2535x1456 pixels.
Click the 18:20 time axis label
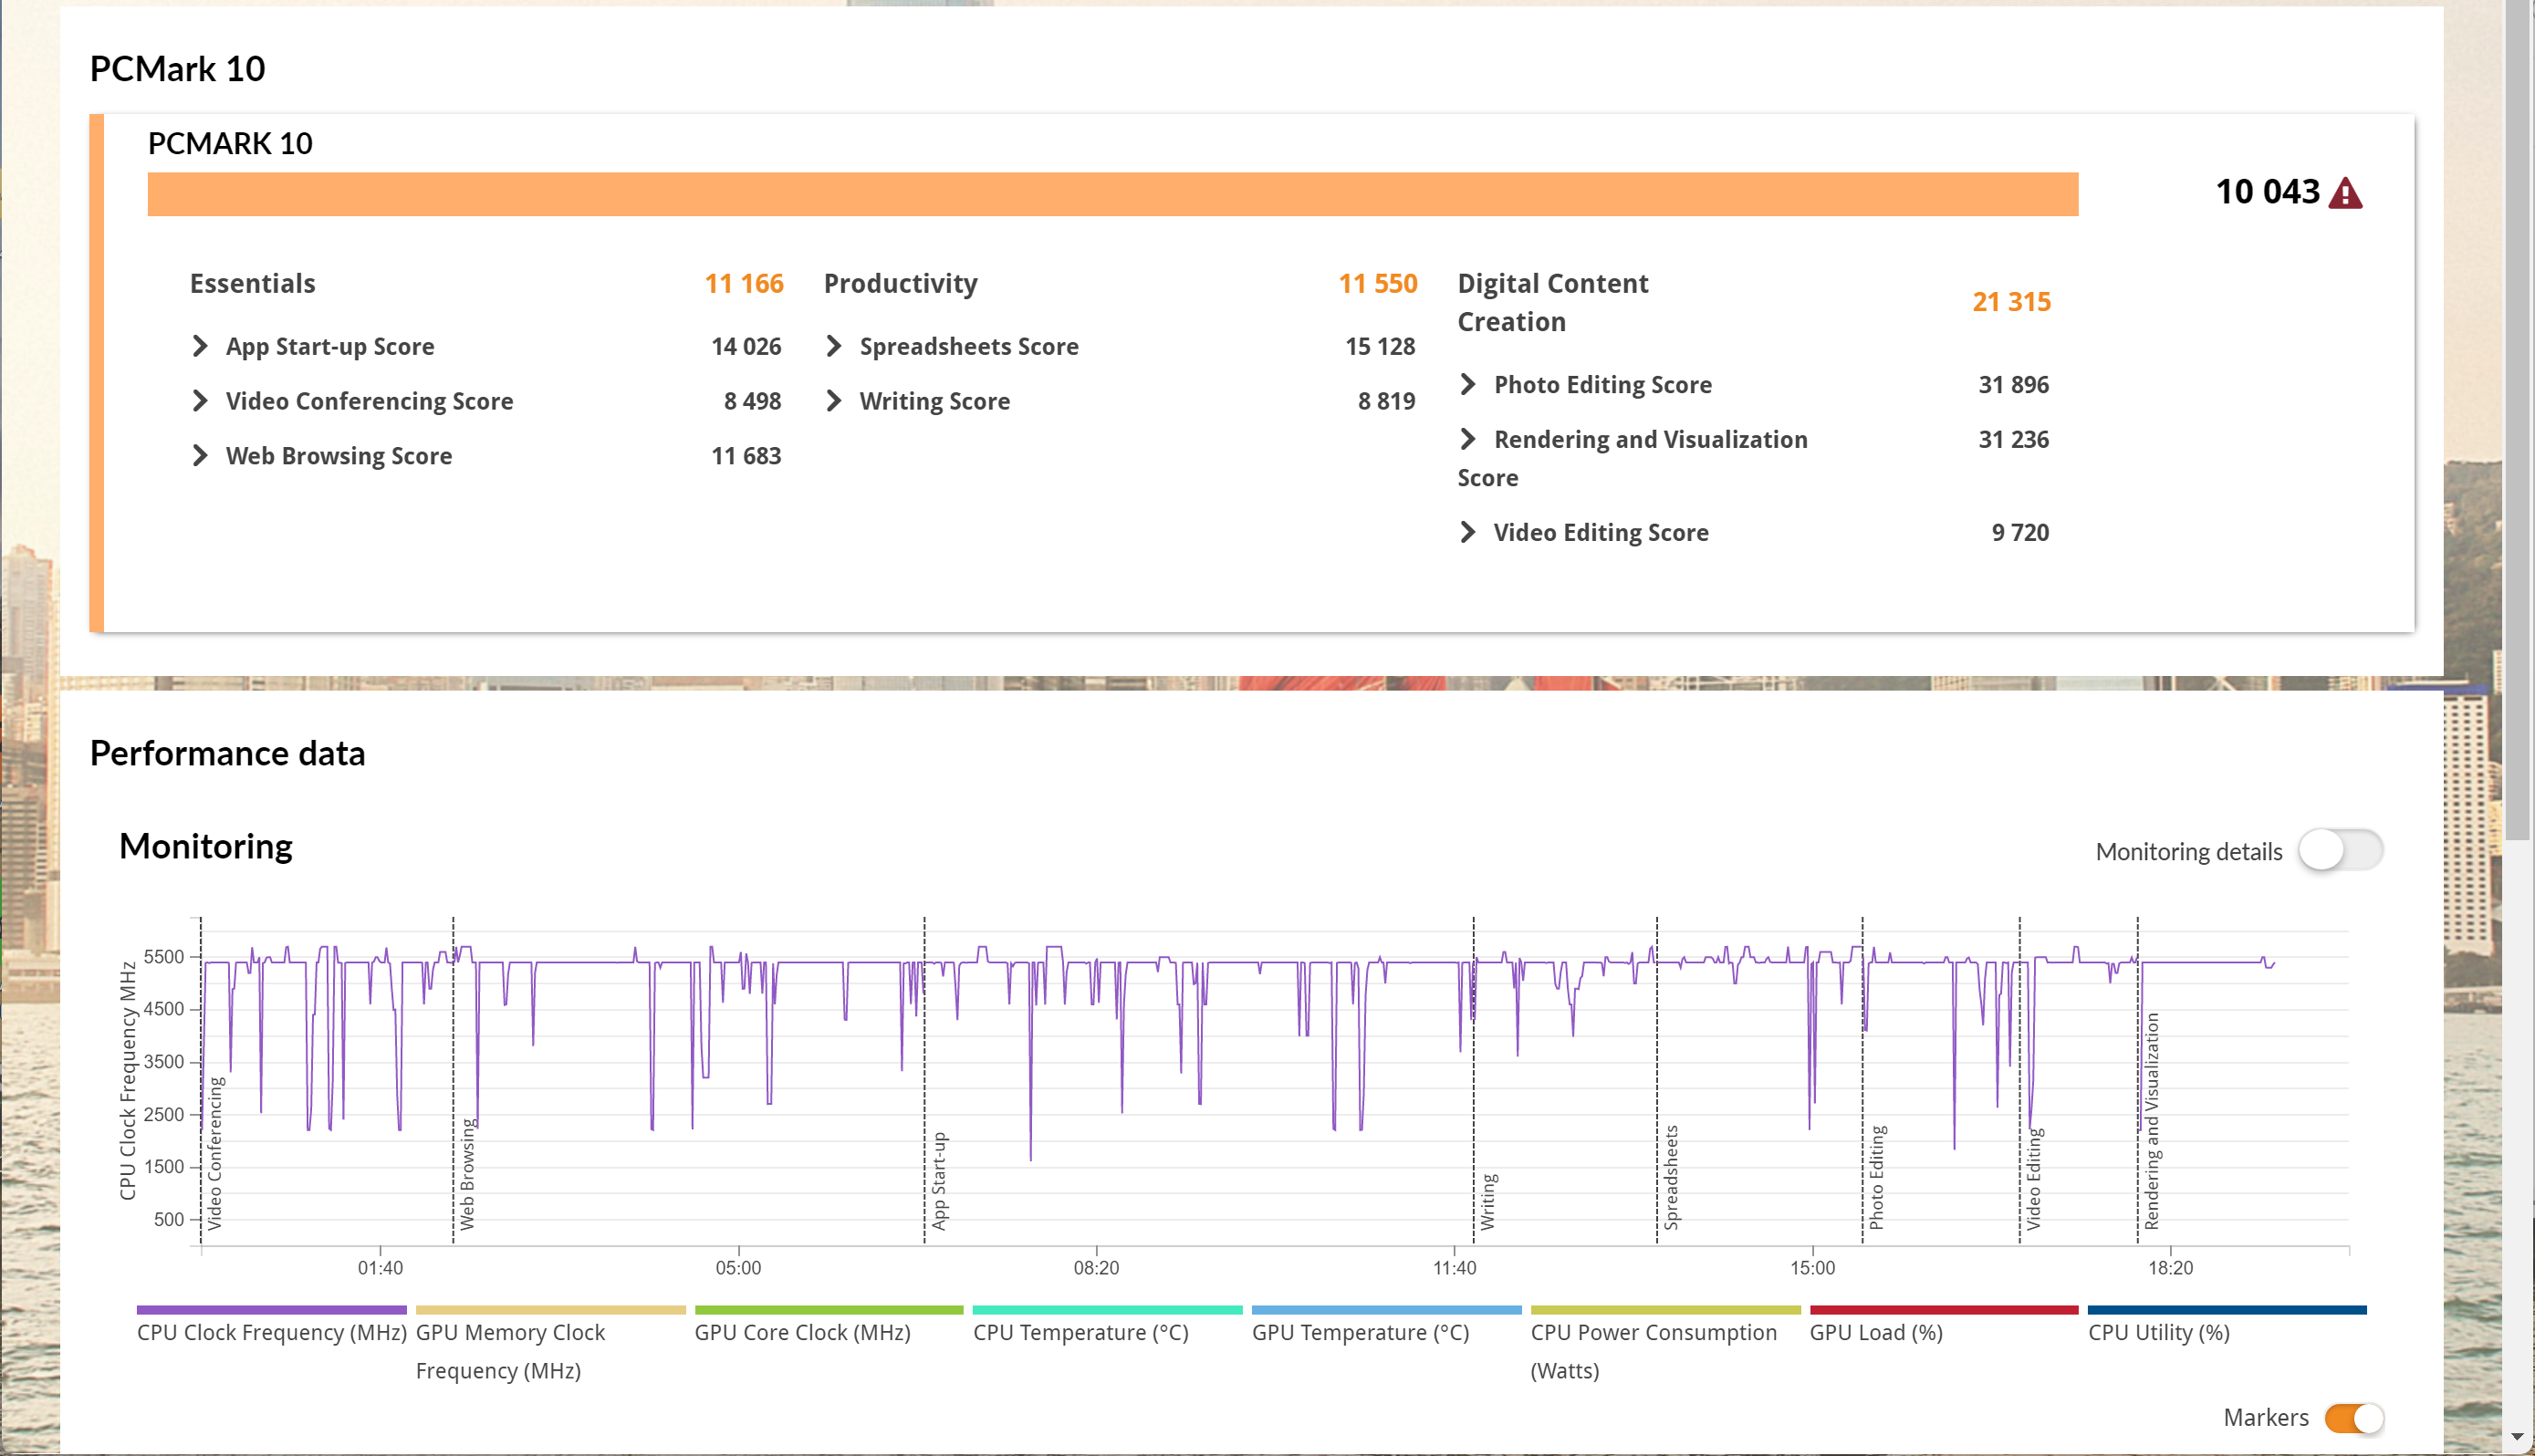click(x=2170, y=1268)
